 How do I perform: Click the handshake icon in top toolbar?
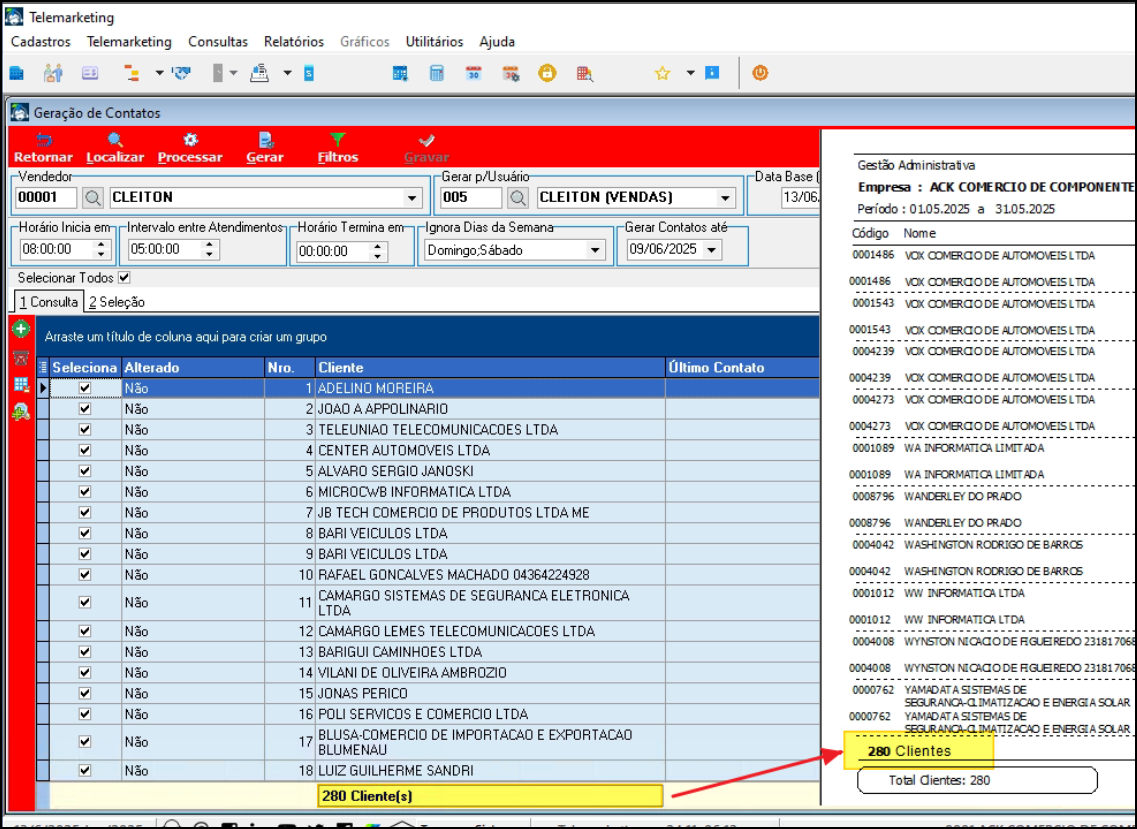181,73
